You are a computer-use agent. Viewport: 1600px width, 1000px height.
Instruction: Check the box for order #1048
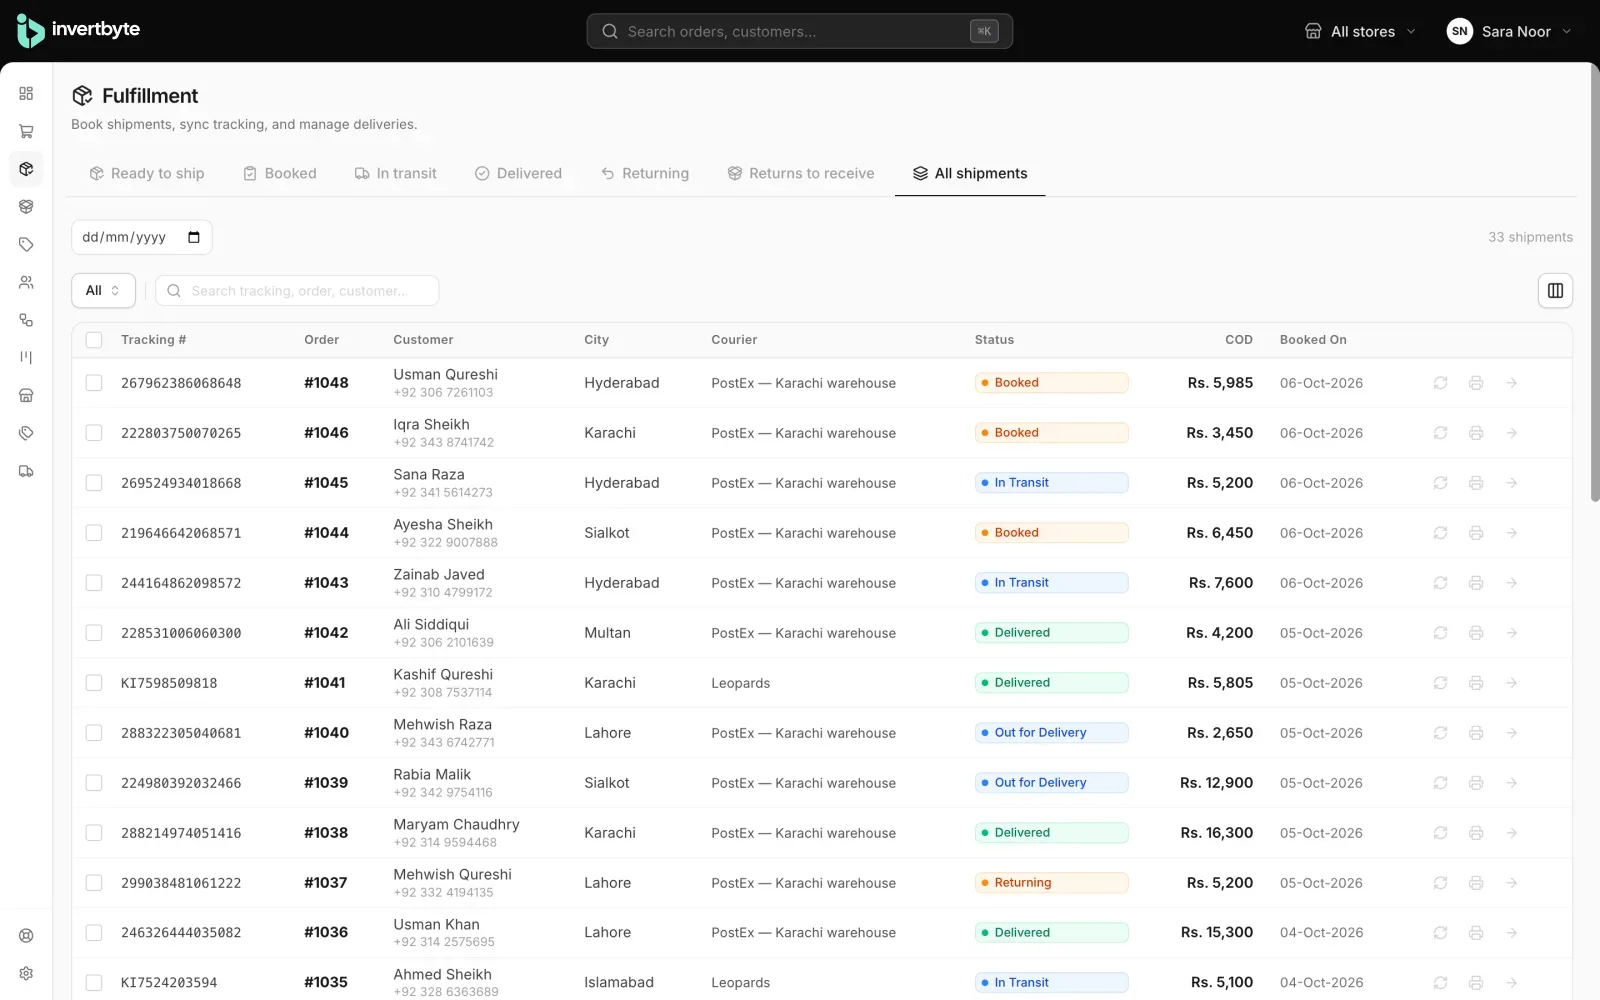tap(94, 383)
